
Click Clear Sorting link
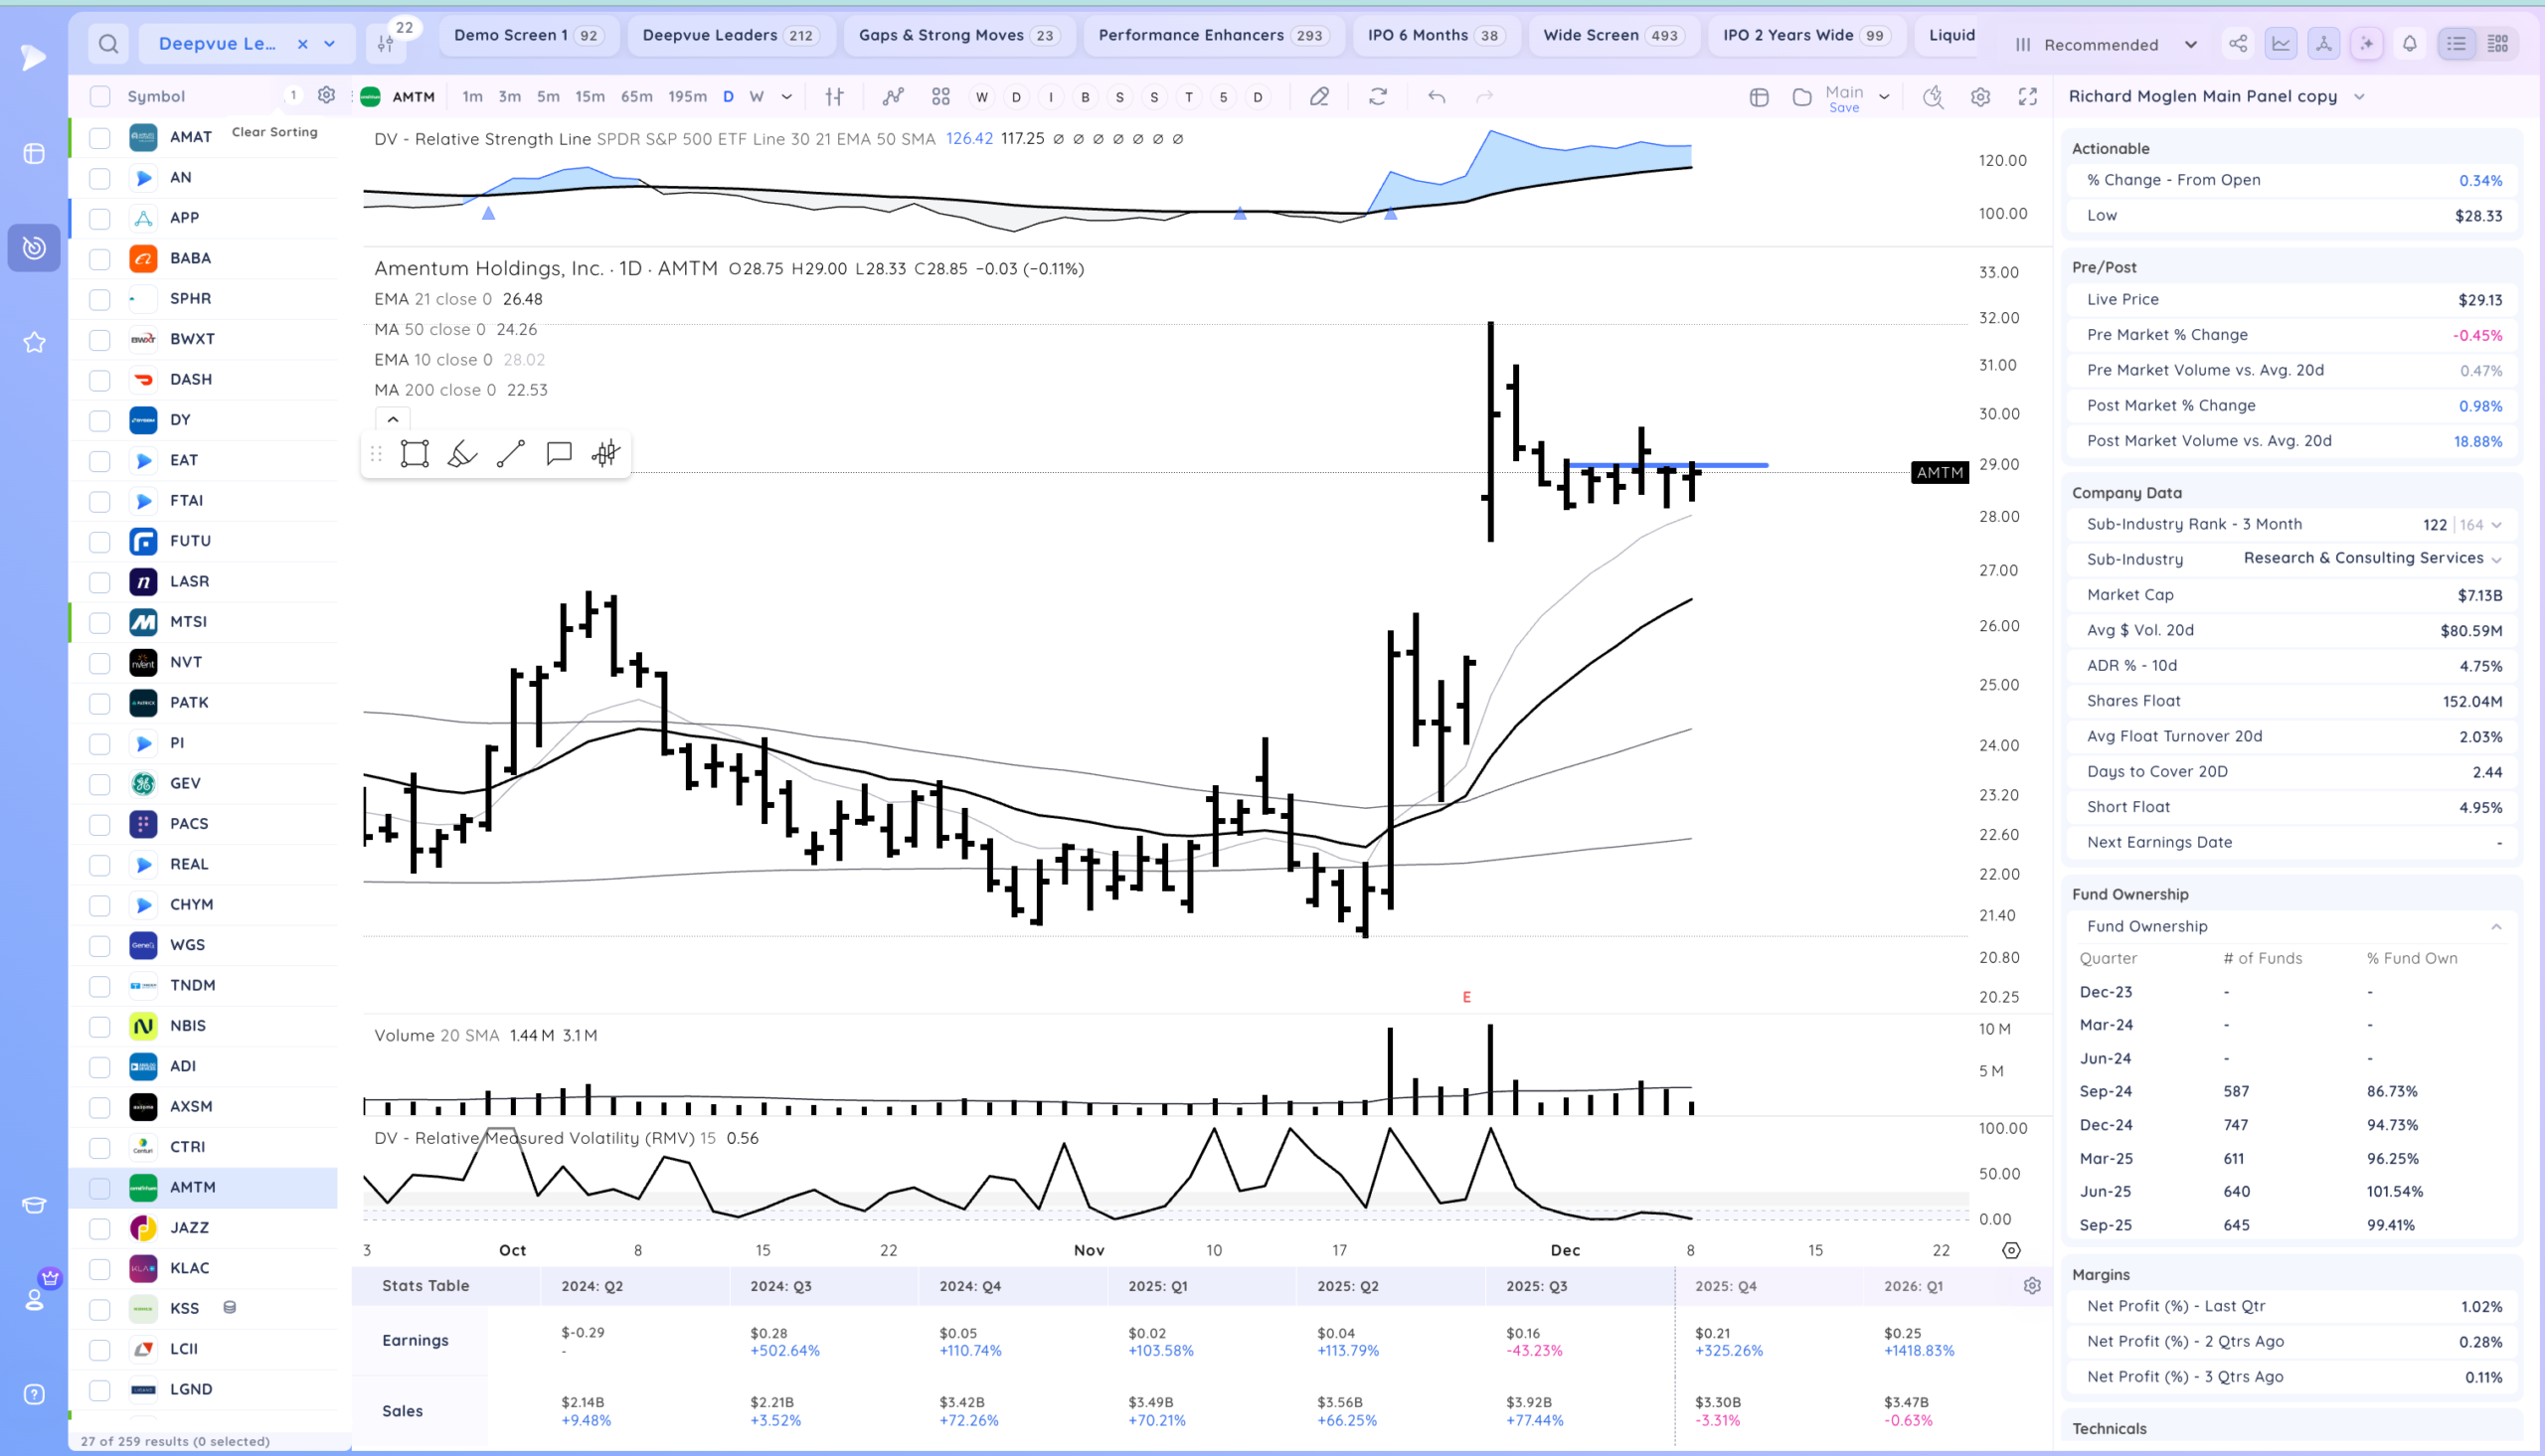click(274, 132)
